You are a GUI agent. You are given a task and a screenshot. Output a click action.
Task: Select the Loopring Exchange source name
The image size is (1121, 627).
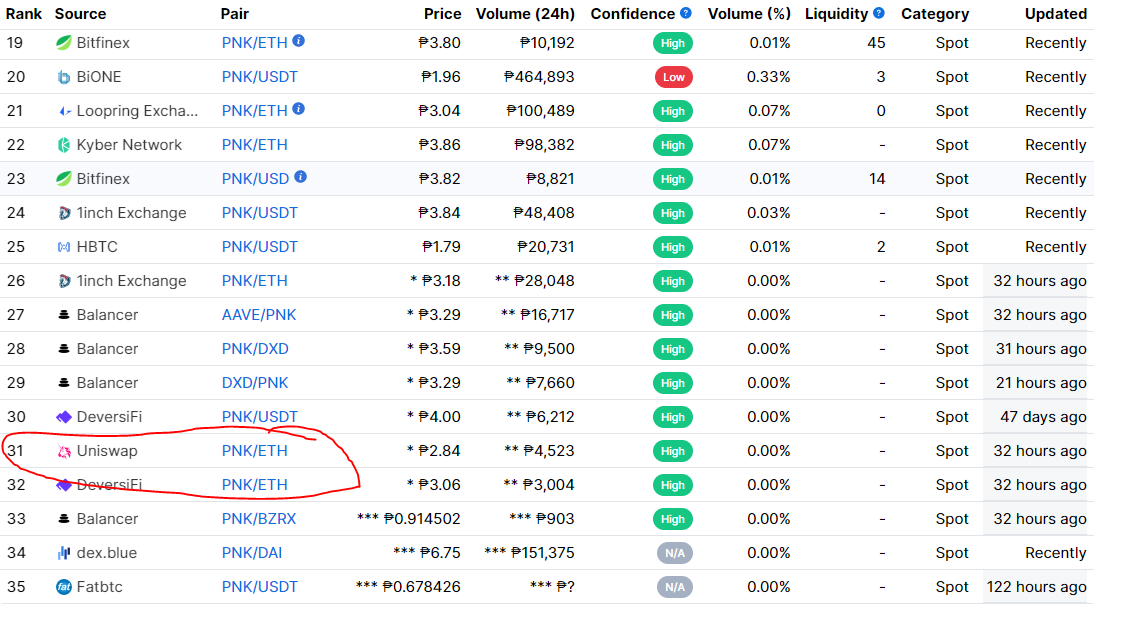click(137, 111)
